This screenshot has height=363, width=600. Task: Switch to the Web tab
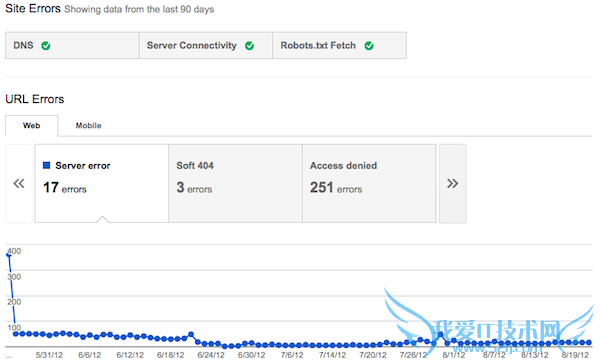[x=32, y=125]
